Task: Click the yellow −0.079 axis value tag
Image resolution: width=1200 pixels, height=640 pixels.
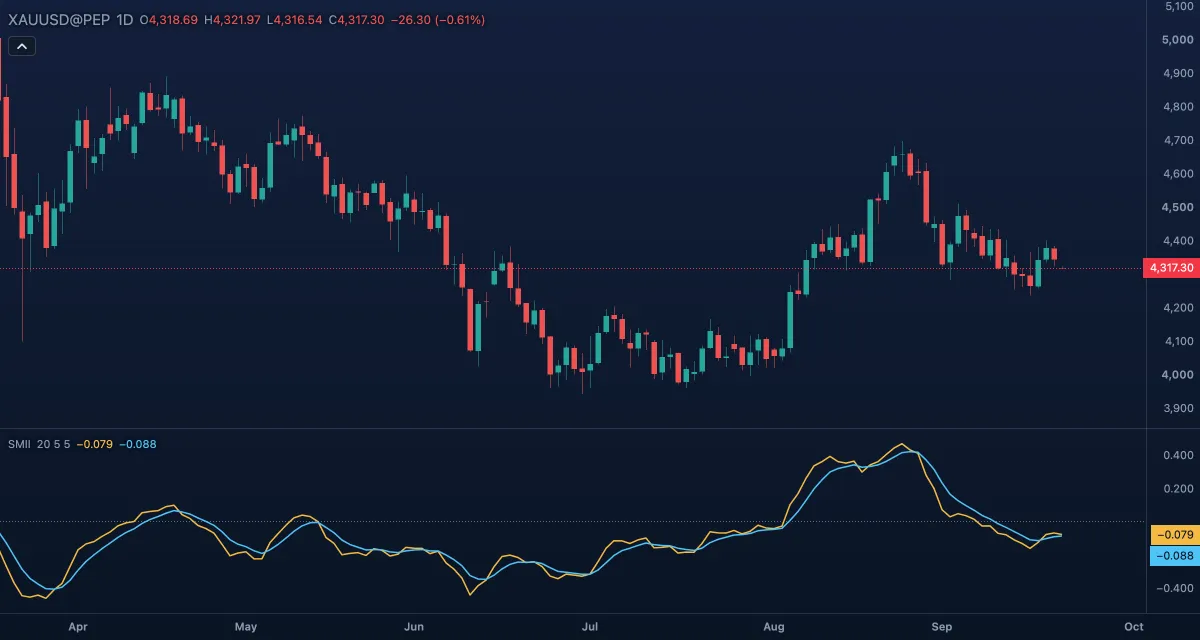Action: (x=1173, y=535)
